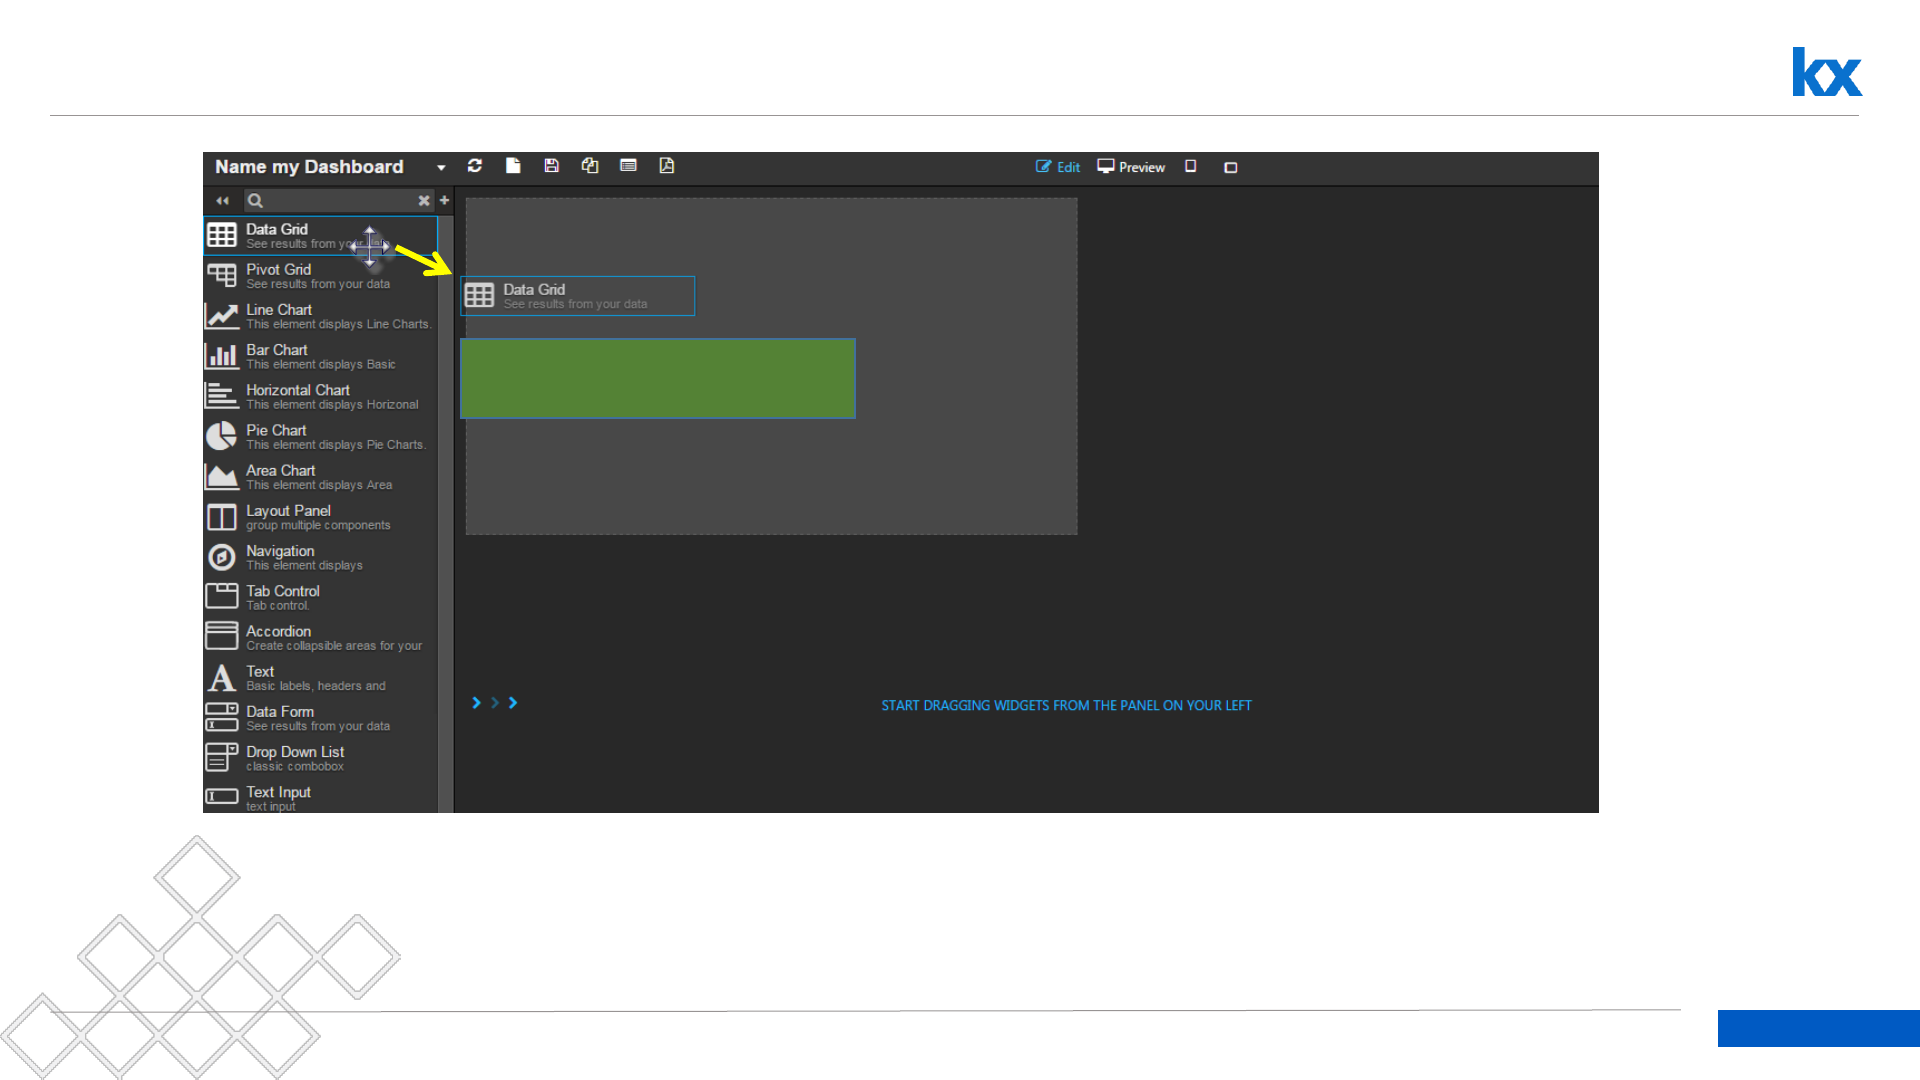This screenshot has height=1080, width=1920.
Task: Collapse the widget panel with double arrows
Action: click(x=222, y=201)
